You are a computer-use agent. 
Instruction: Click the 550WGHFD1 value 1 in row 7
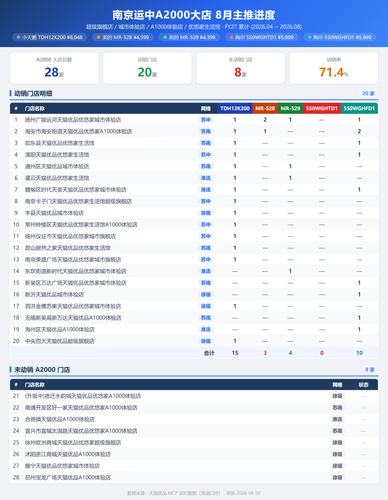[359, 190]
